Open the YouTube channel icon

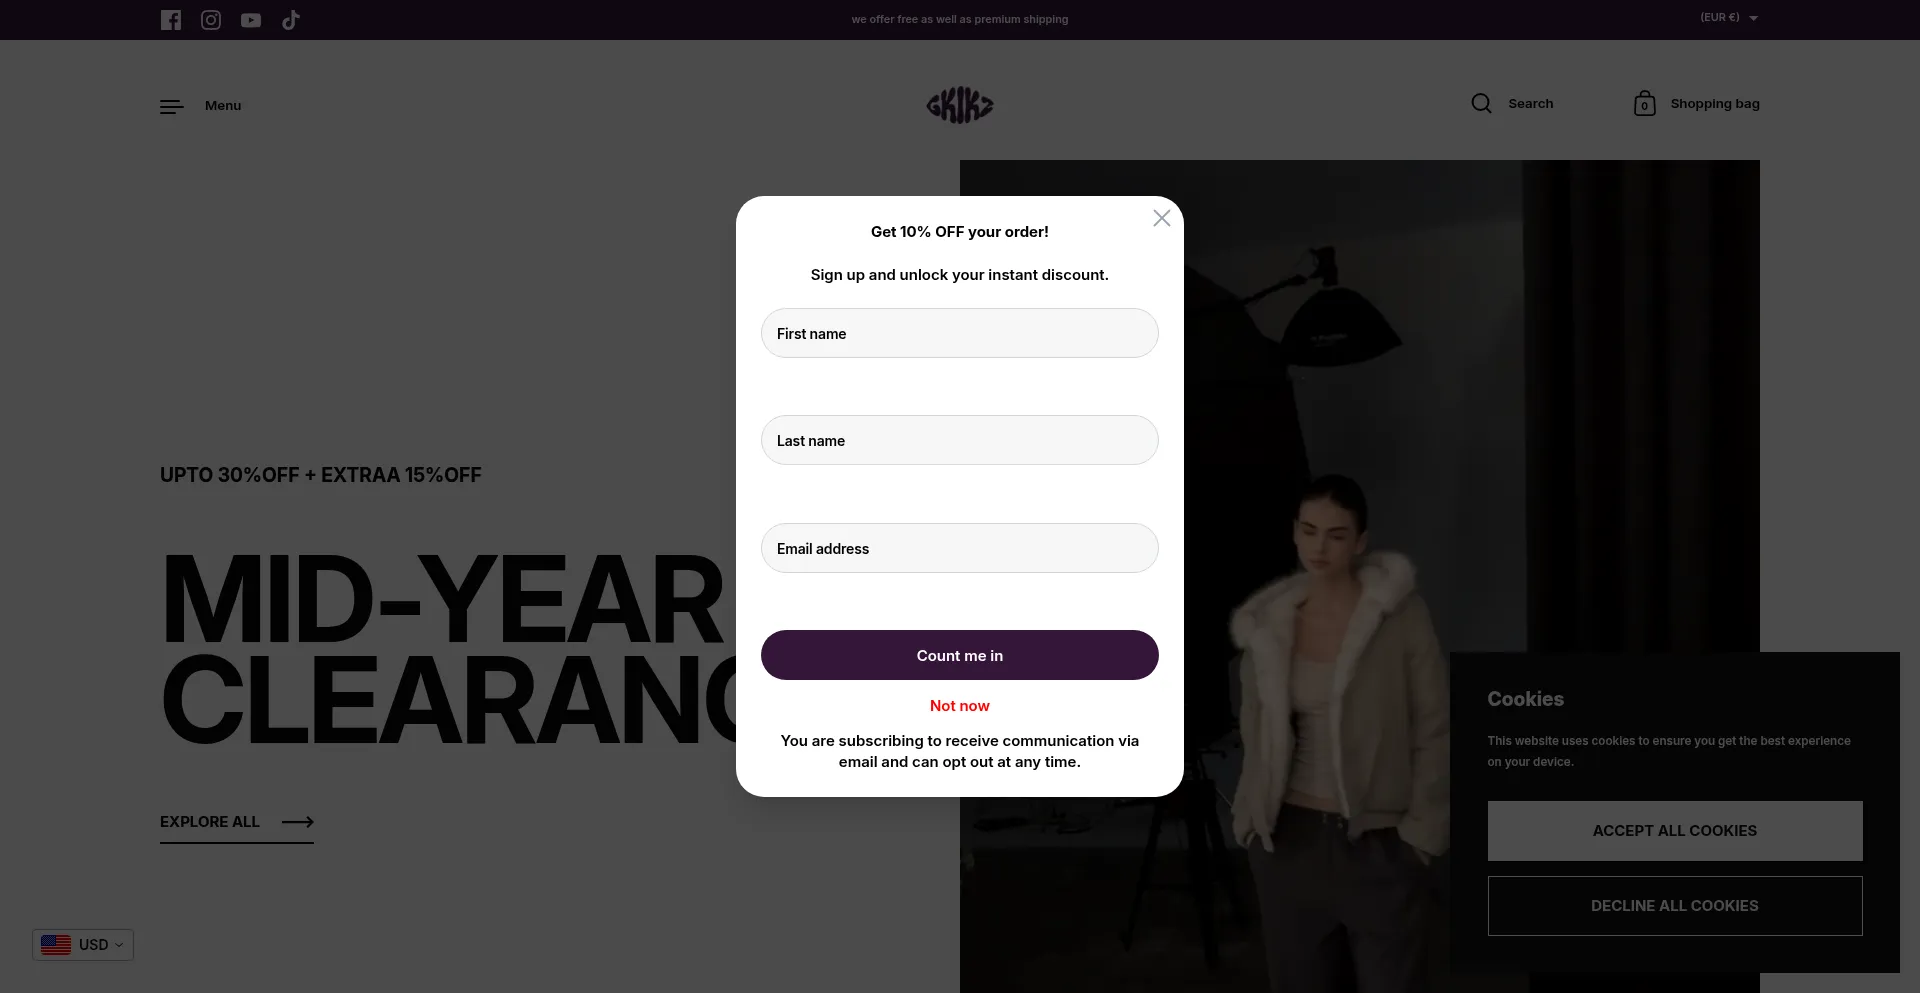[251, 20]
